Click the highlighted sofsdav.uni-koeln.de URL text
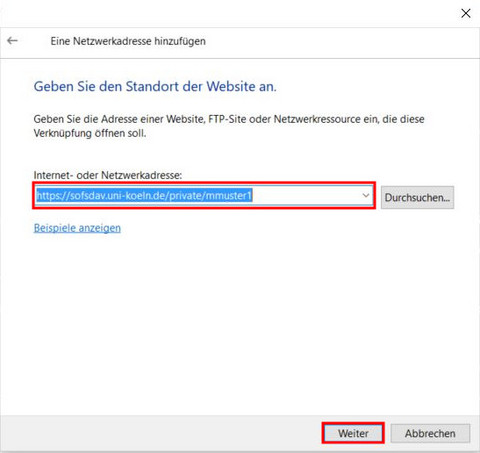This screenshot has width=480, height=453. [144, 196]
